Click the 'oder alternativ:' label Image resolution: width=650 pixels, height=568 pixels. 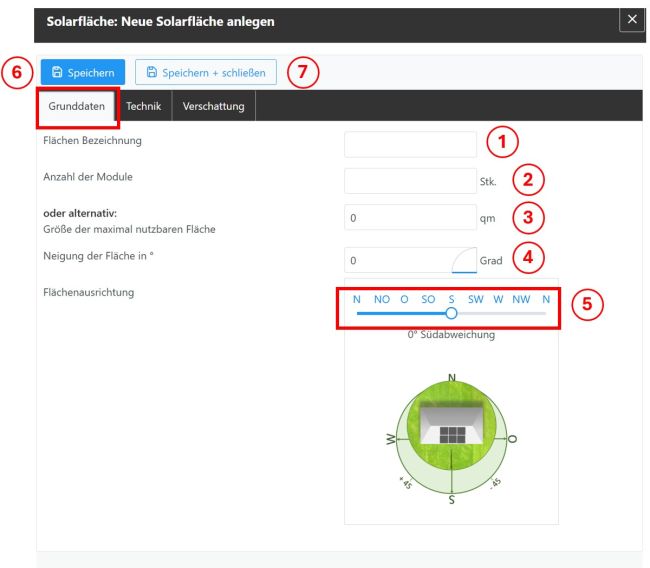[80, 213]
